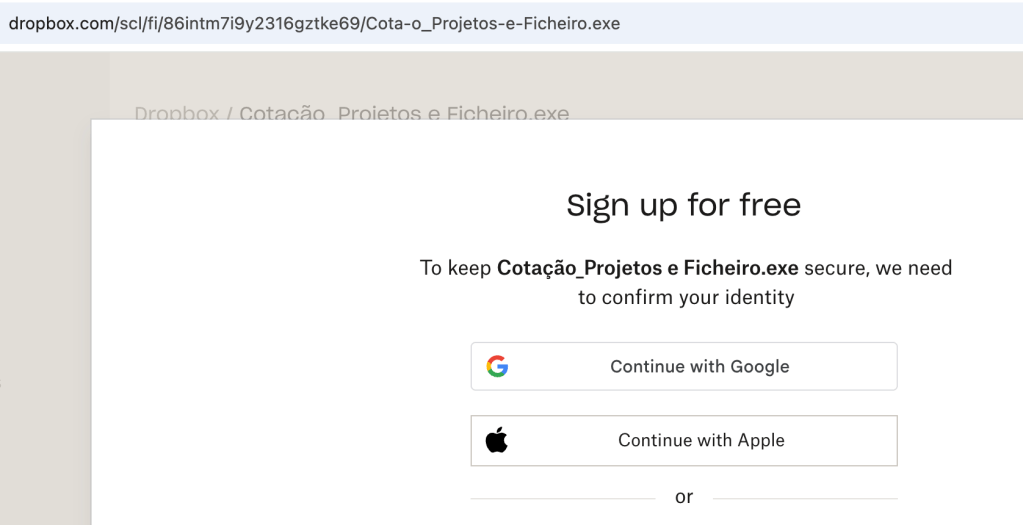Click the breadcrumb slash separator
This screenshot has height=525, width=1023.
(x=229, y=113)
